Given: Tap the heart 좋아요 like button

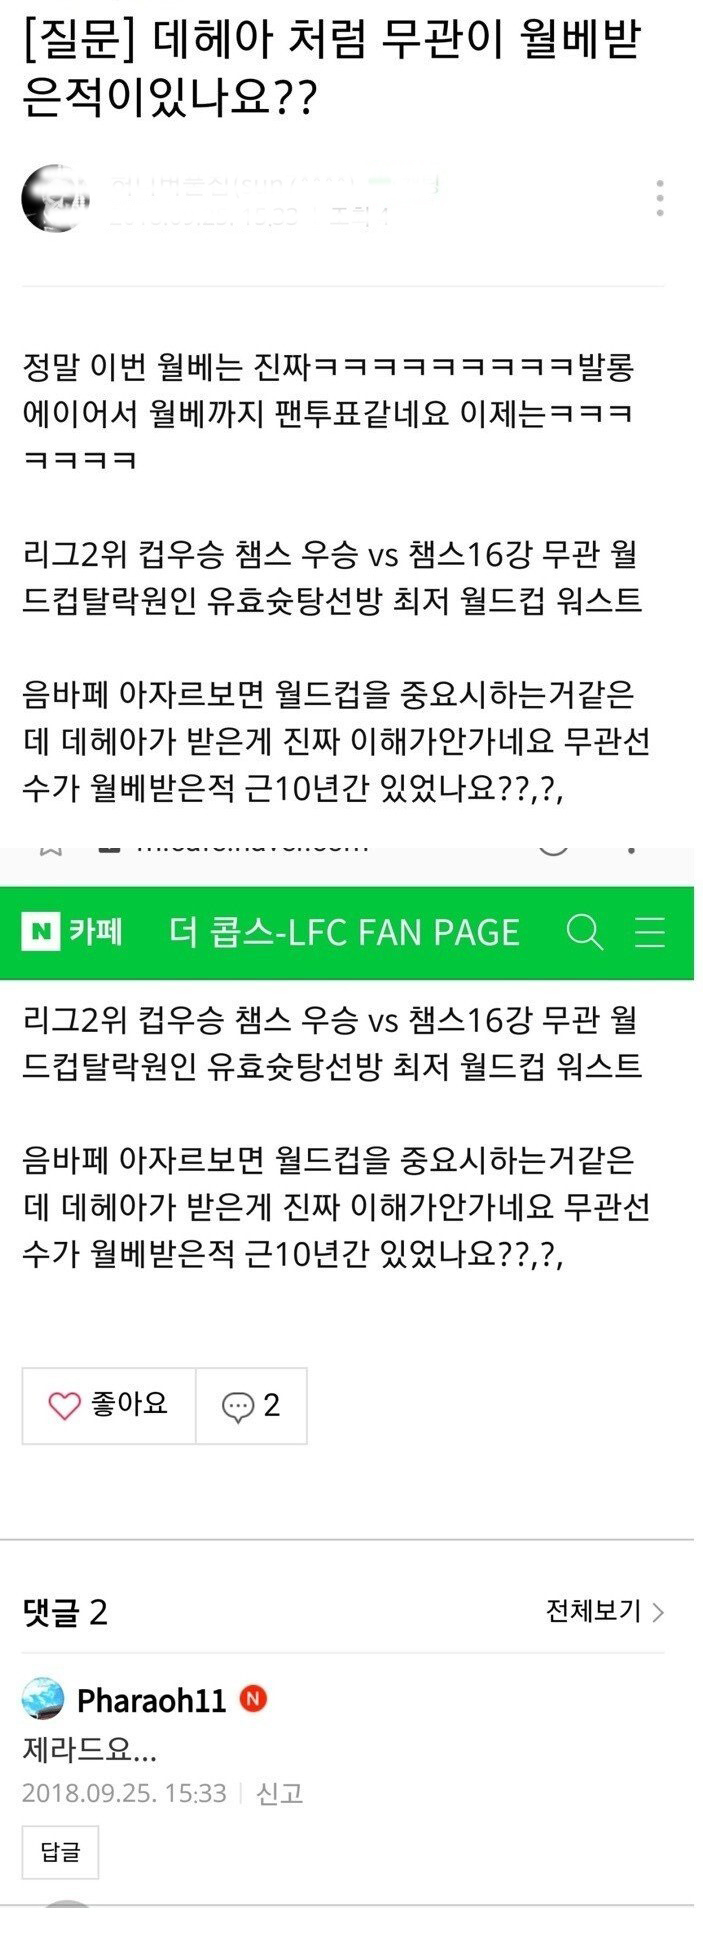Looking at the screenshot, I should (109, 1406).
